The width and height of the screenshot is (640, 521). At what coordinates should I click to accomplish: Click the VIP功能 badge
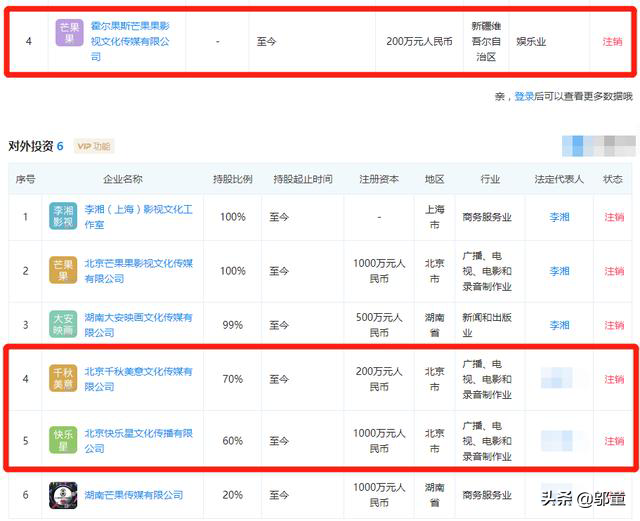coord(94,146)
